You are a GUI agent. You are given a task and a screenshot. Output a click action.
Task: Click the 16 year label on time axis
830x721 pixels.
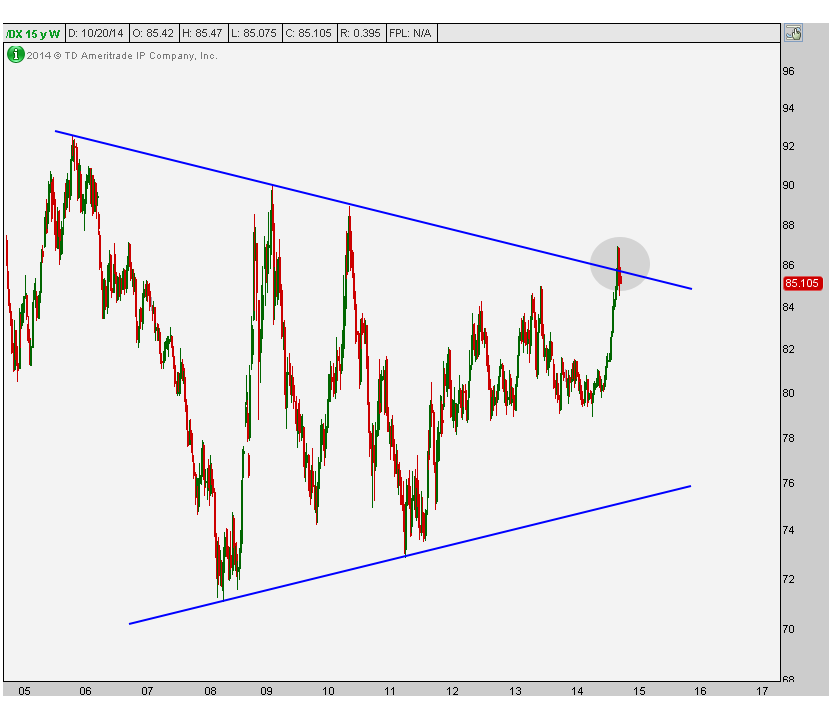coord(700,691)
